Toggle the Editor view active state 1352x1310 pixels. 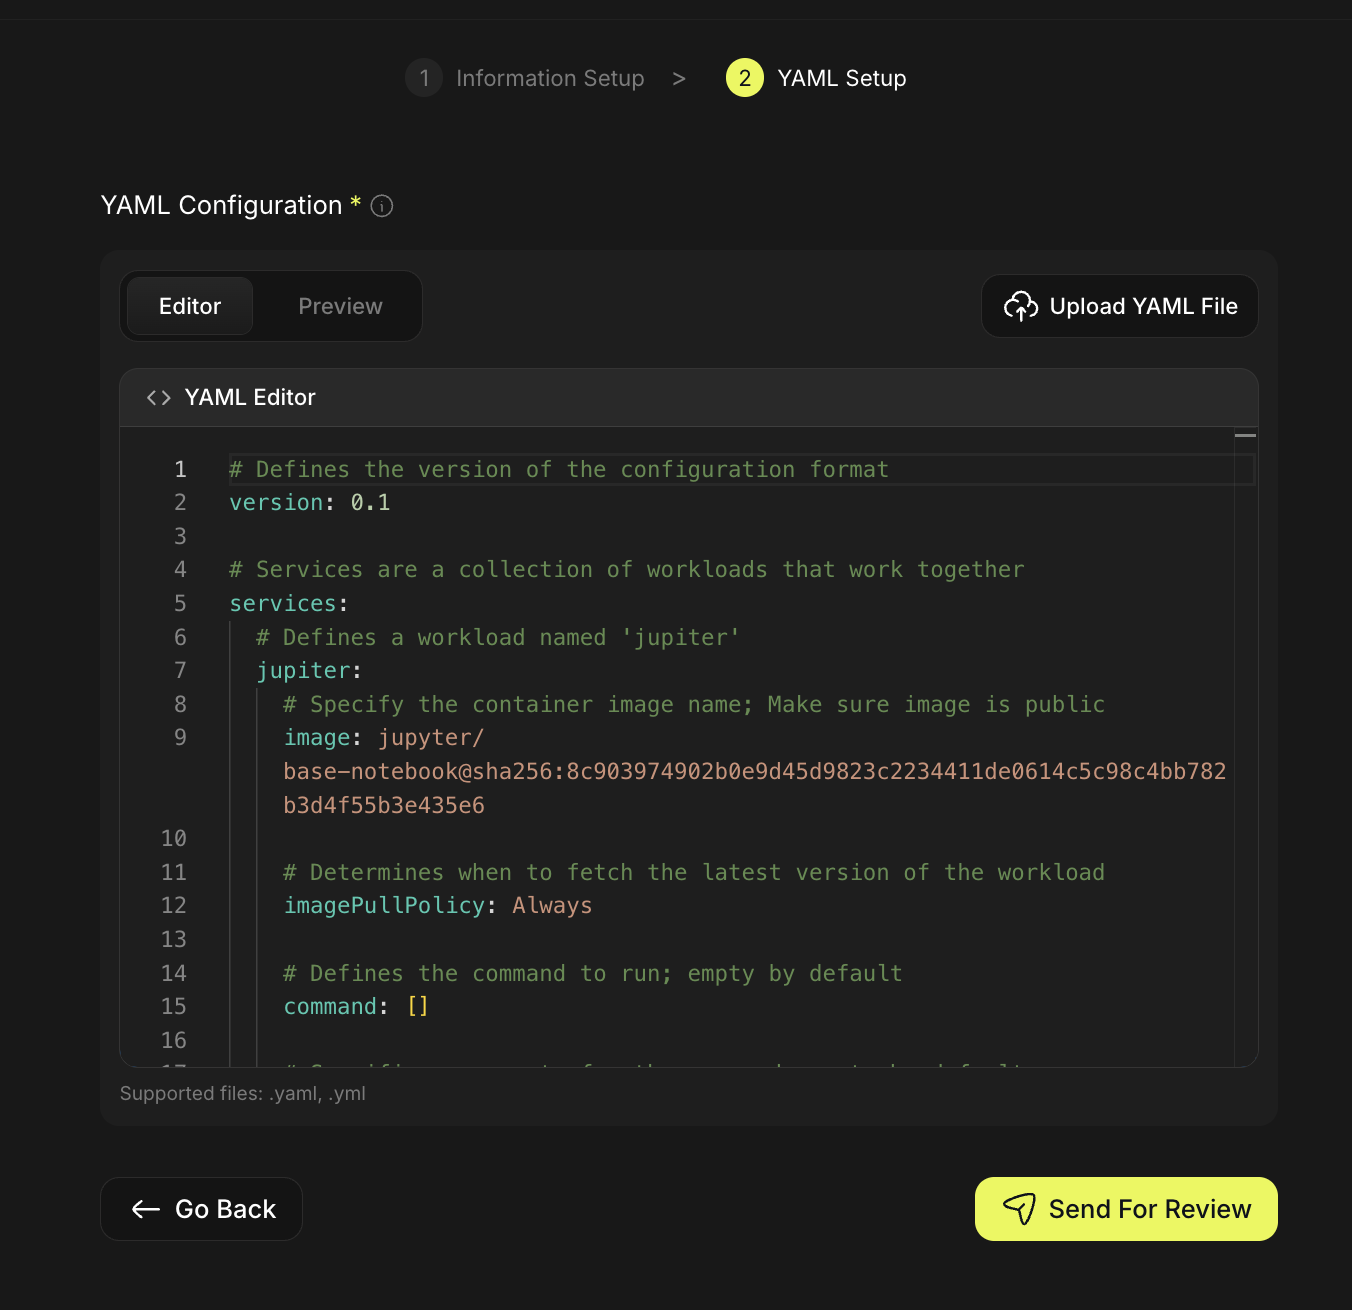pyautogui.click(x=189, y=306)
